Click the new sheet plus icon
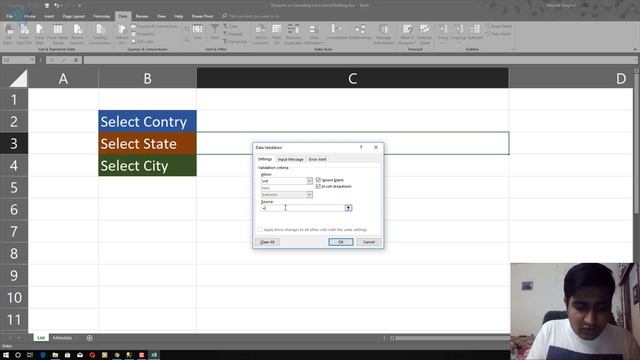The height and width of the screenshot is (360, 640). pyautogui.click(x=89, y=338)
